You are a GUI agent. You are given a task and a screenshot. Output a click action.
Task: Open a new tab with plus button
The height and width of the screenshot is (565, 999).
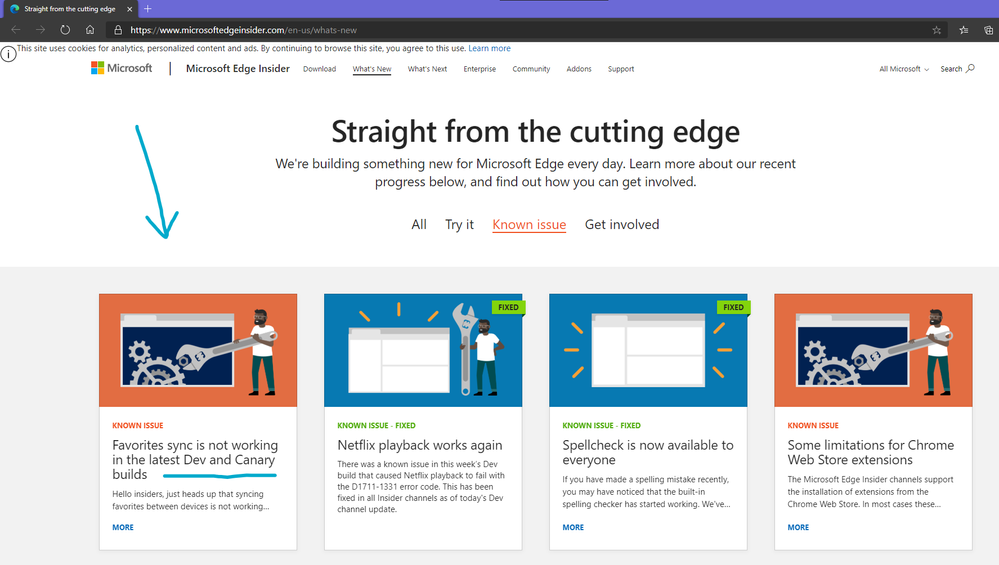(x=148, y=9)
